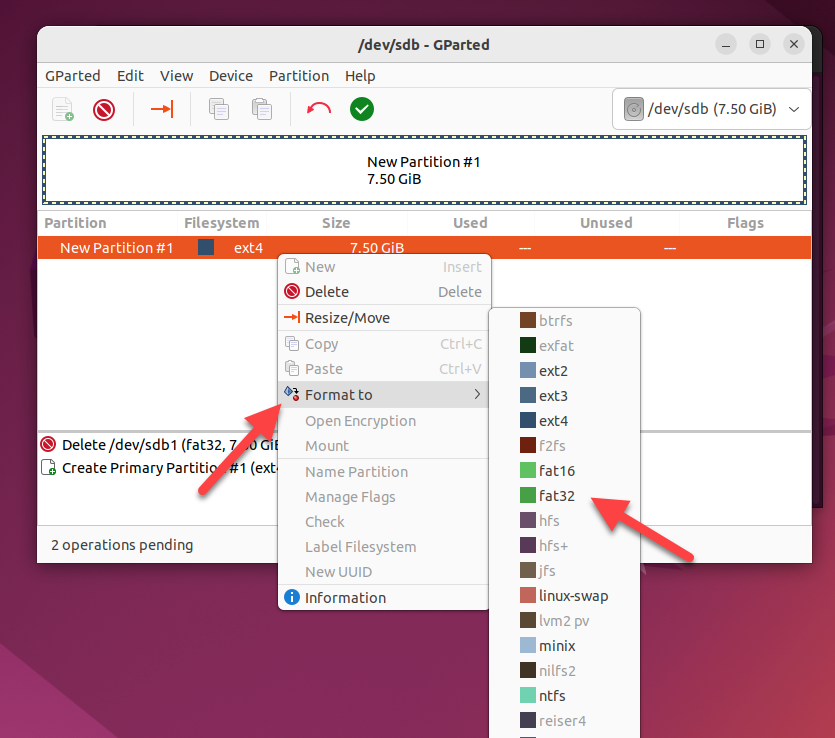Viewport: 835px width, 738px height.
Task: Open the Device menu
Action: [x=231, y=76]
